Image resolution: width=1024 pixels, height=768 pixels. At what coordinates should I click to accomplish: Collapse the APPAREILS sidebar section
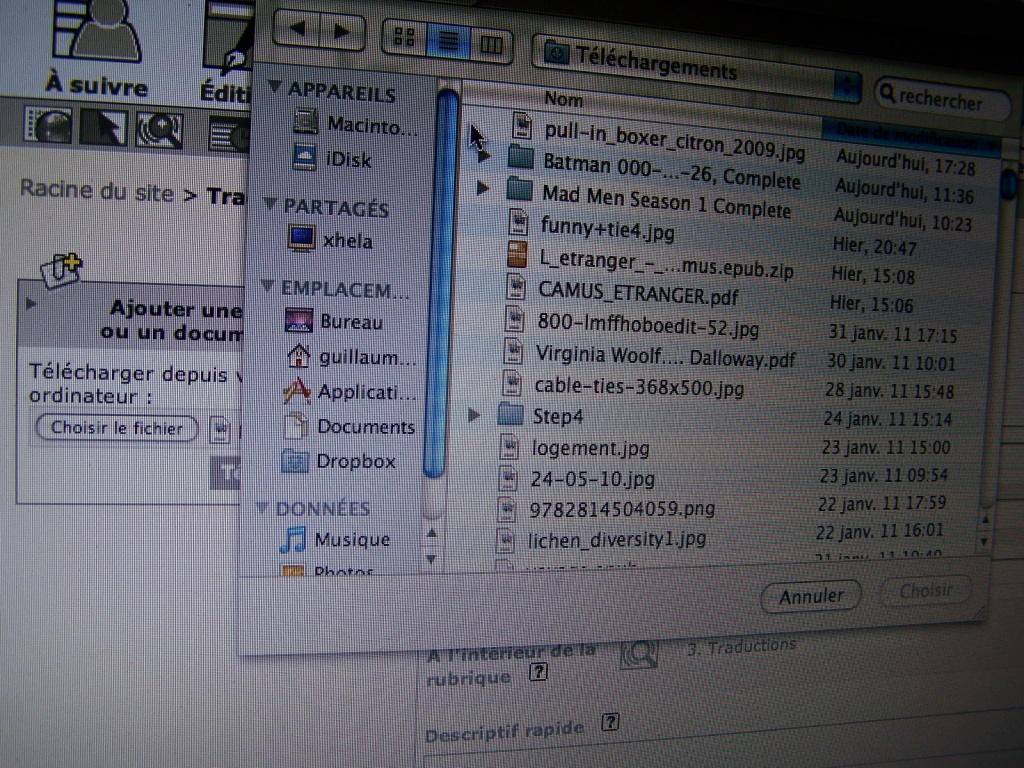pos(275,87)
